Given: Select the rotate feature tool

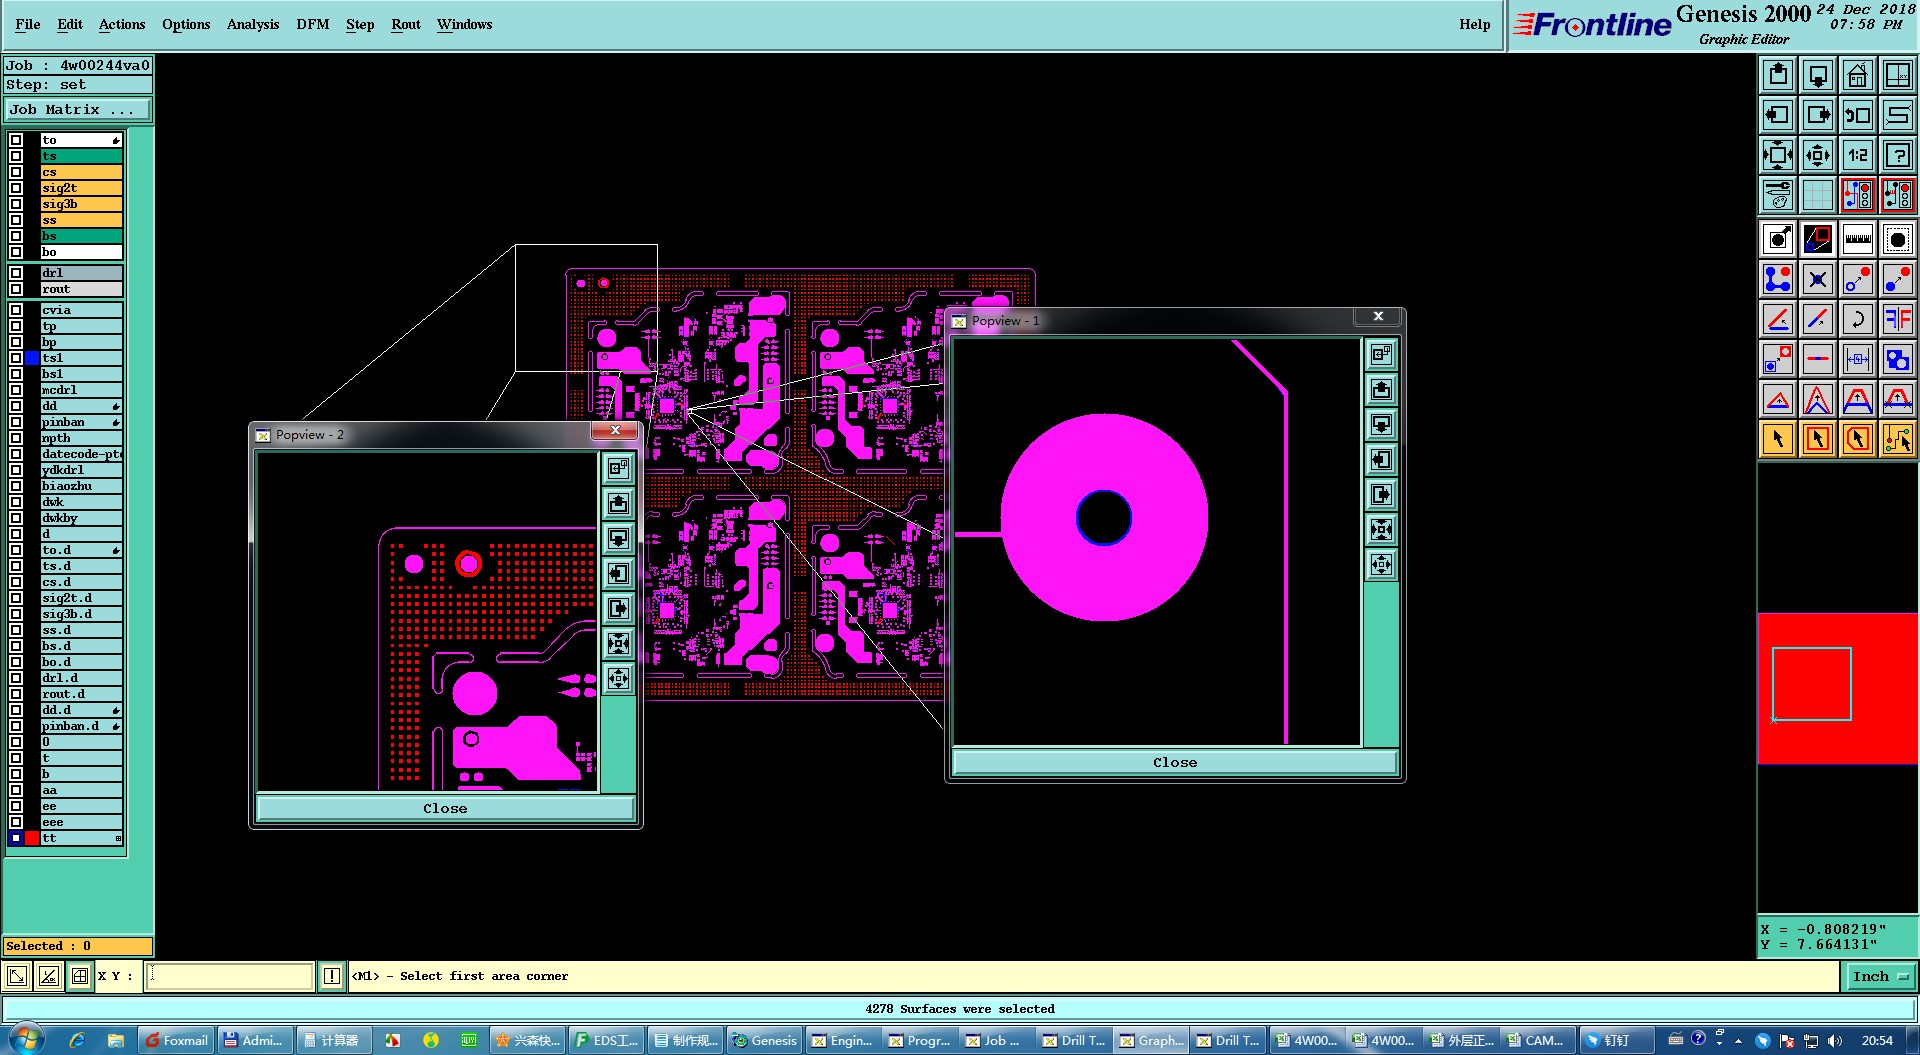Looking at the screenshot, I should pos(1857,319).
